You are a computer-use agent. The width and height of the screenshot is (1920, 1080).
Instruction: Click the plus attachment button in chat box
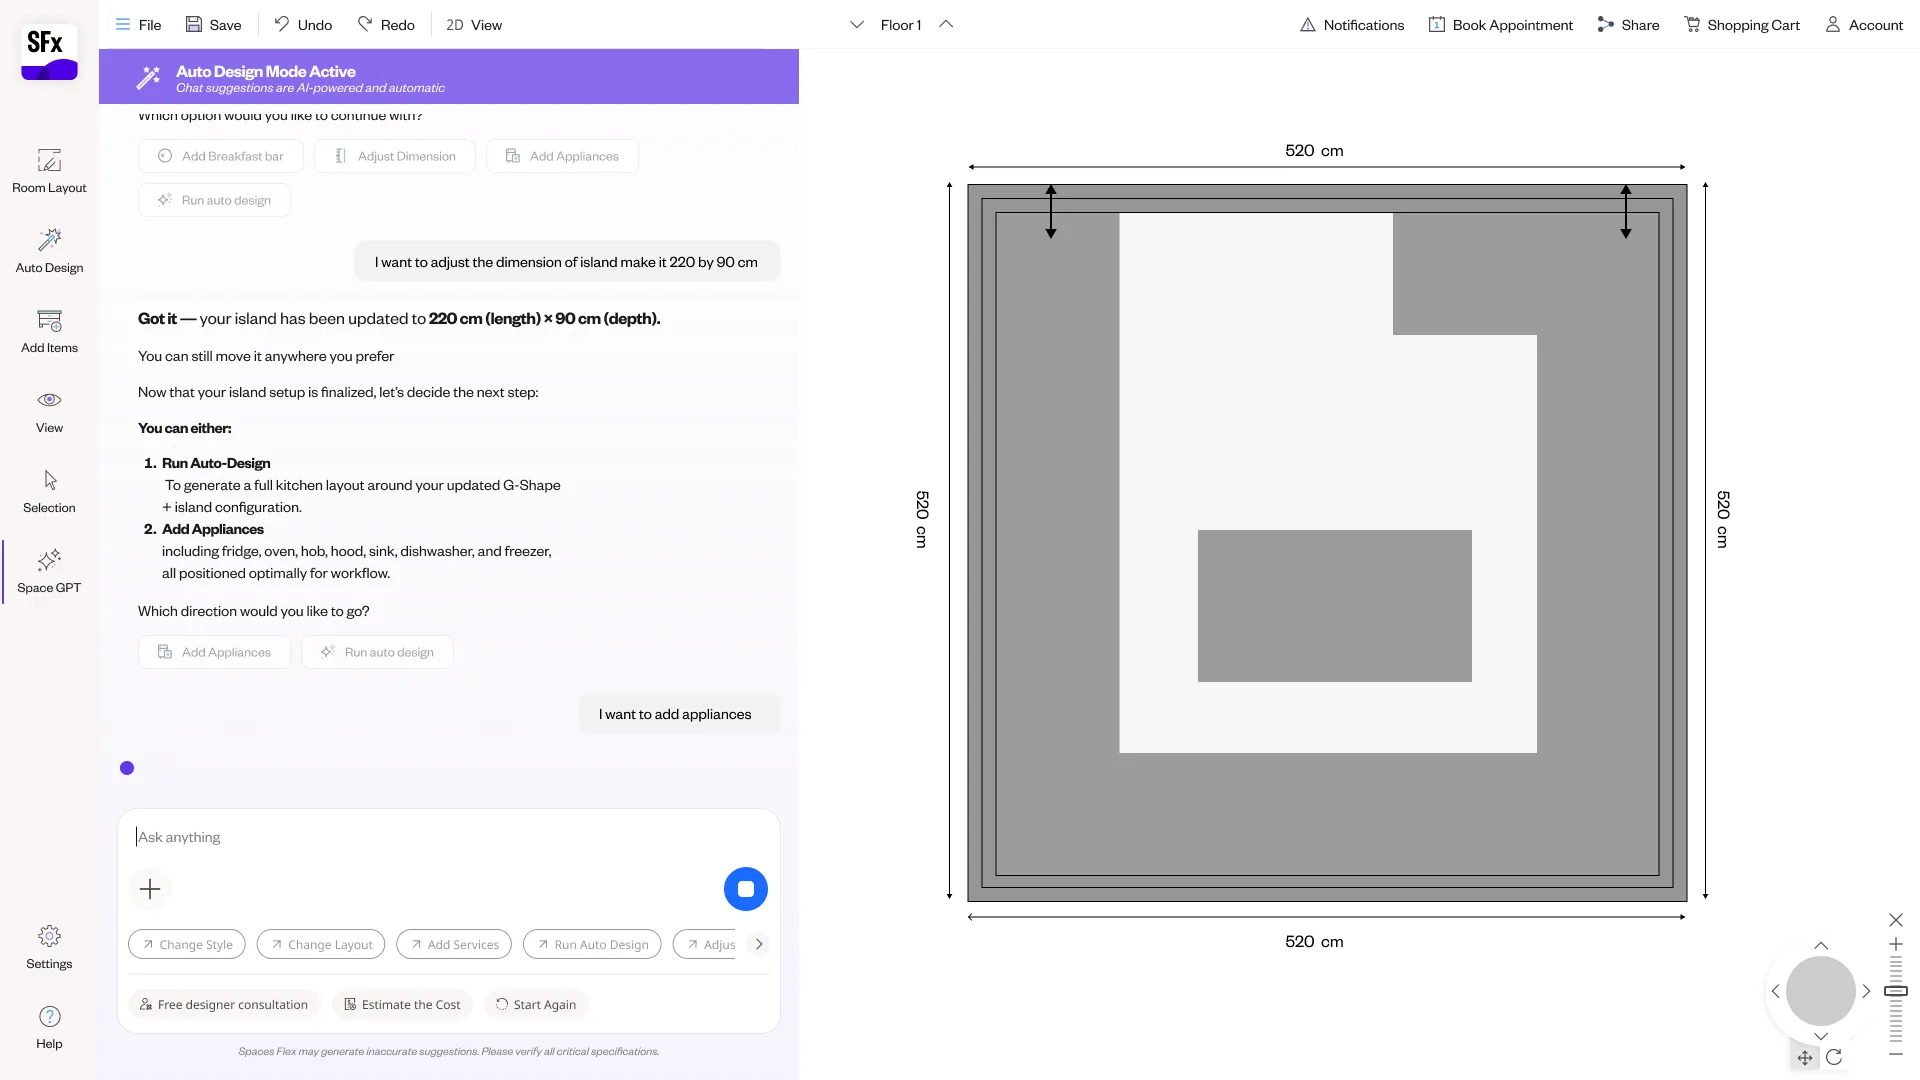(x=150, y=889)
